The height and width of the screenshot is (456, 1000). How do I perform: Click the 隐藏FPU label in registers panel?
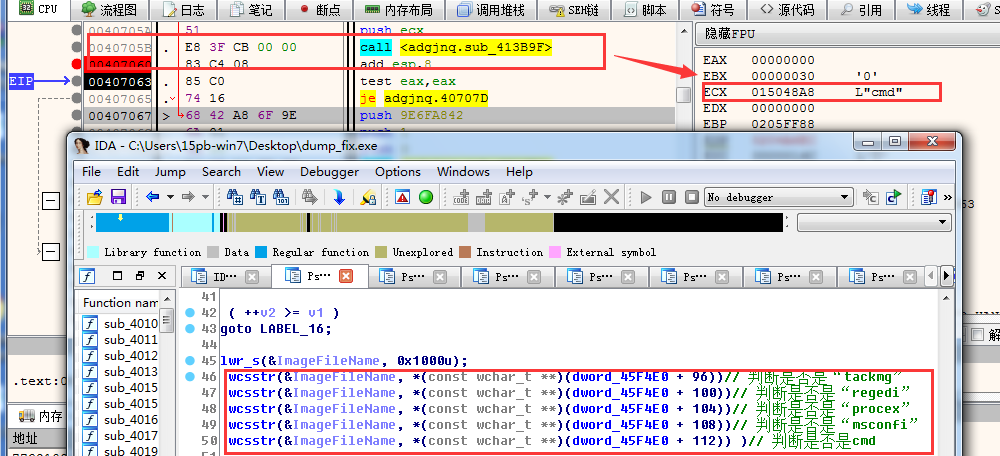click(732, 33)
